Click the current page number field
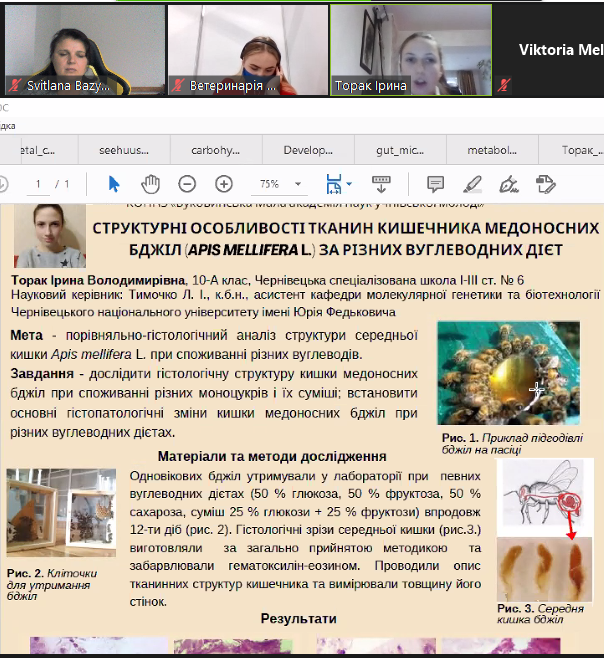Screen dimensions: 604x658 [38, 184]
